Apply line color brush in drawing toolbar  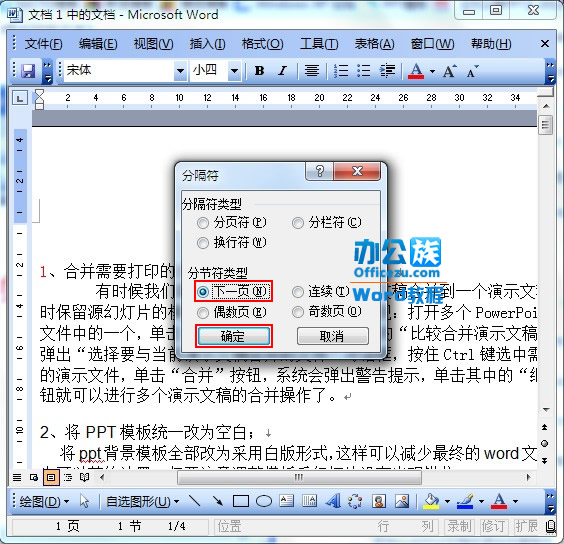click(x=465, y=501)
